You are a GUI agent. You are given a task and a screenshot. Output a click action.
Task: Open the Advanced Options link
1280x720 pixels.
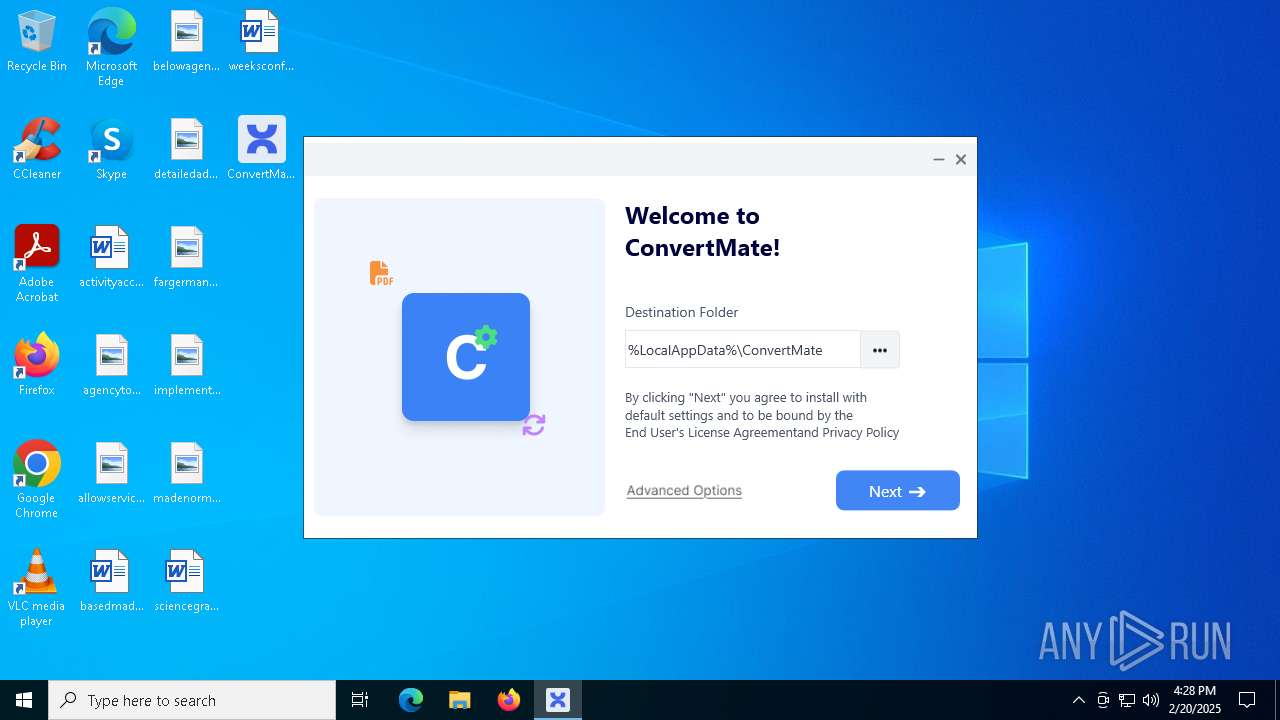684,490
